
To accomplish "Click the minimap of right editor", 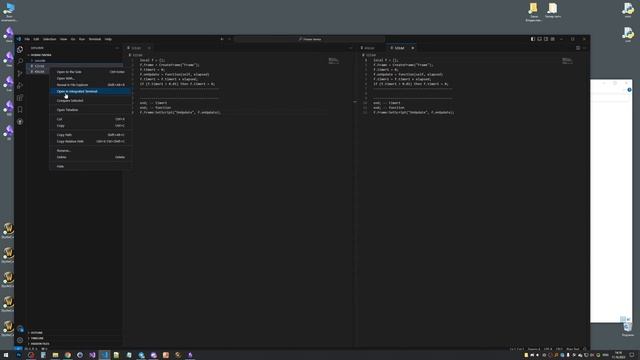I will pyautogui.click(x=567, y=61).
